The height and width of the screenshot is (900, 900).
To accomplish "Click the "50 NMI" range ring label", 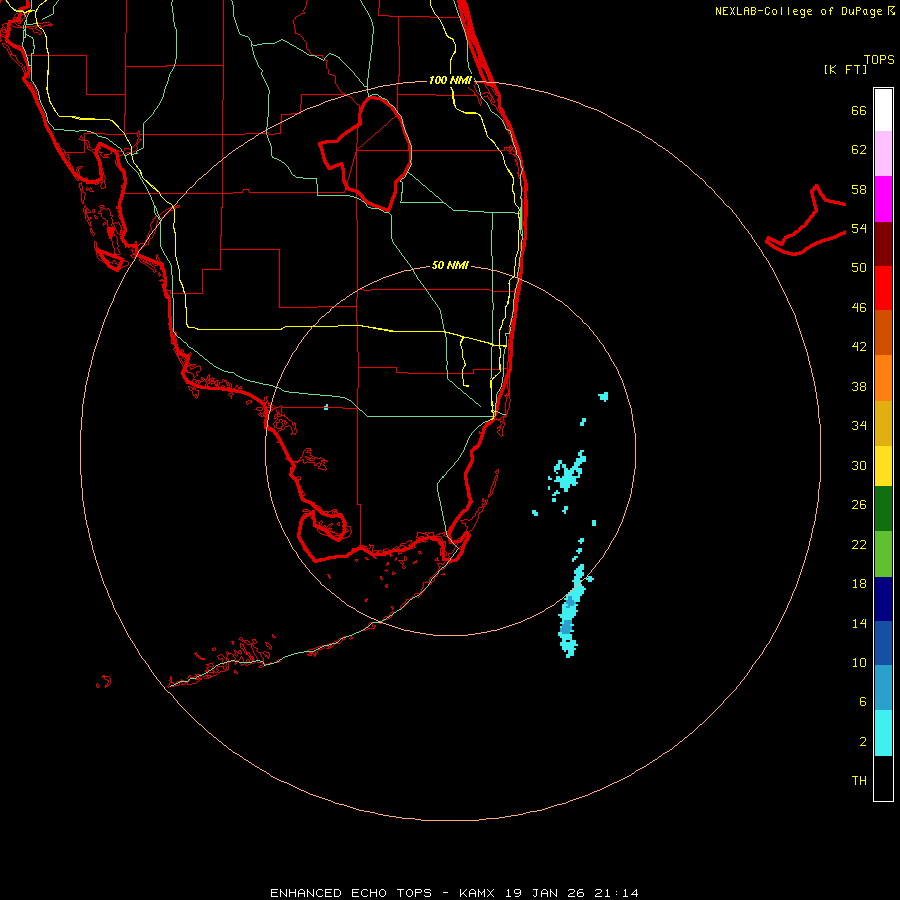I will click(x=450, y=265).
